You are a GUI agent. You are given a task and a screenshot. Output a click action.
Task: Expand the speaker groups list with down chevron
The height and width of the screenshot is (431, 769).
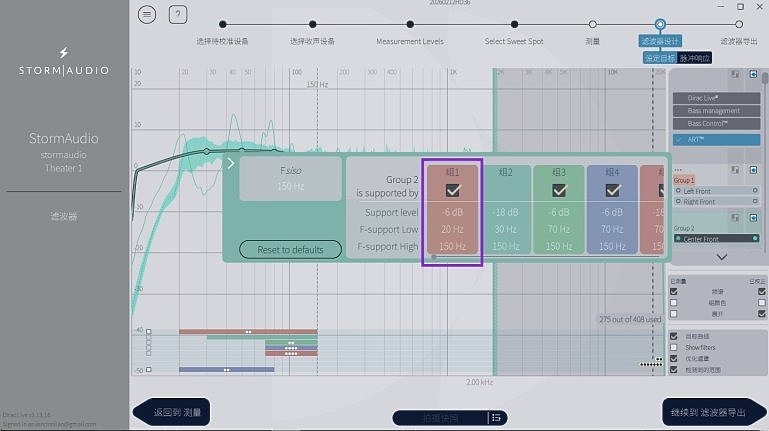(721, 257)
